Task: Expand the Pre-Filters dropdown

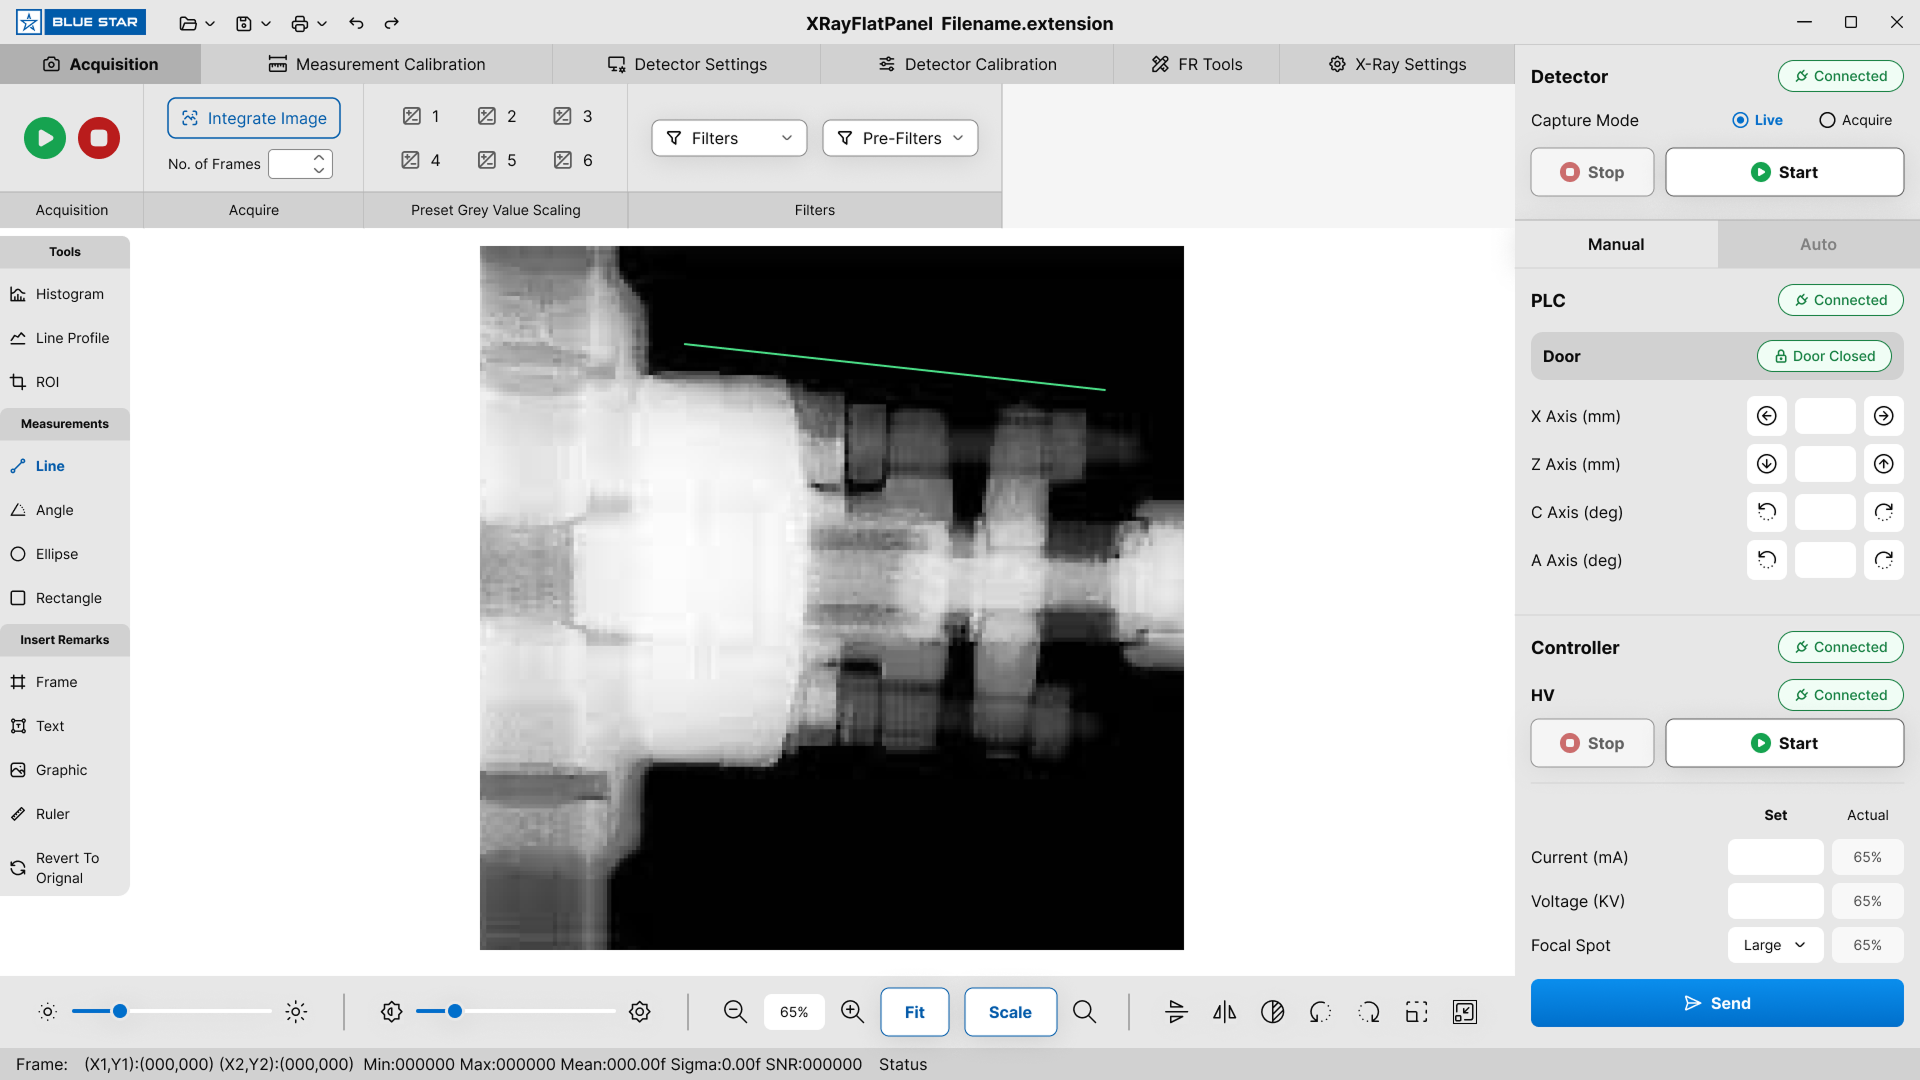Action: 900,138
